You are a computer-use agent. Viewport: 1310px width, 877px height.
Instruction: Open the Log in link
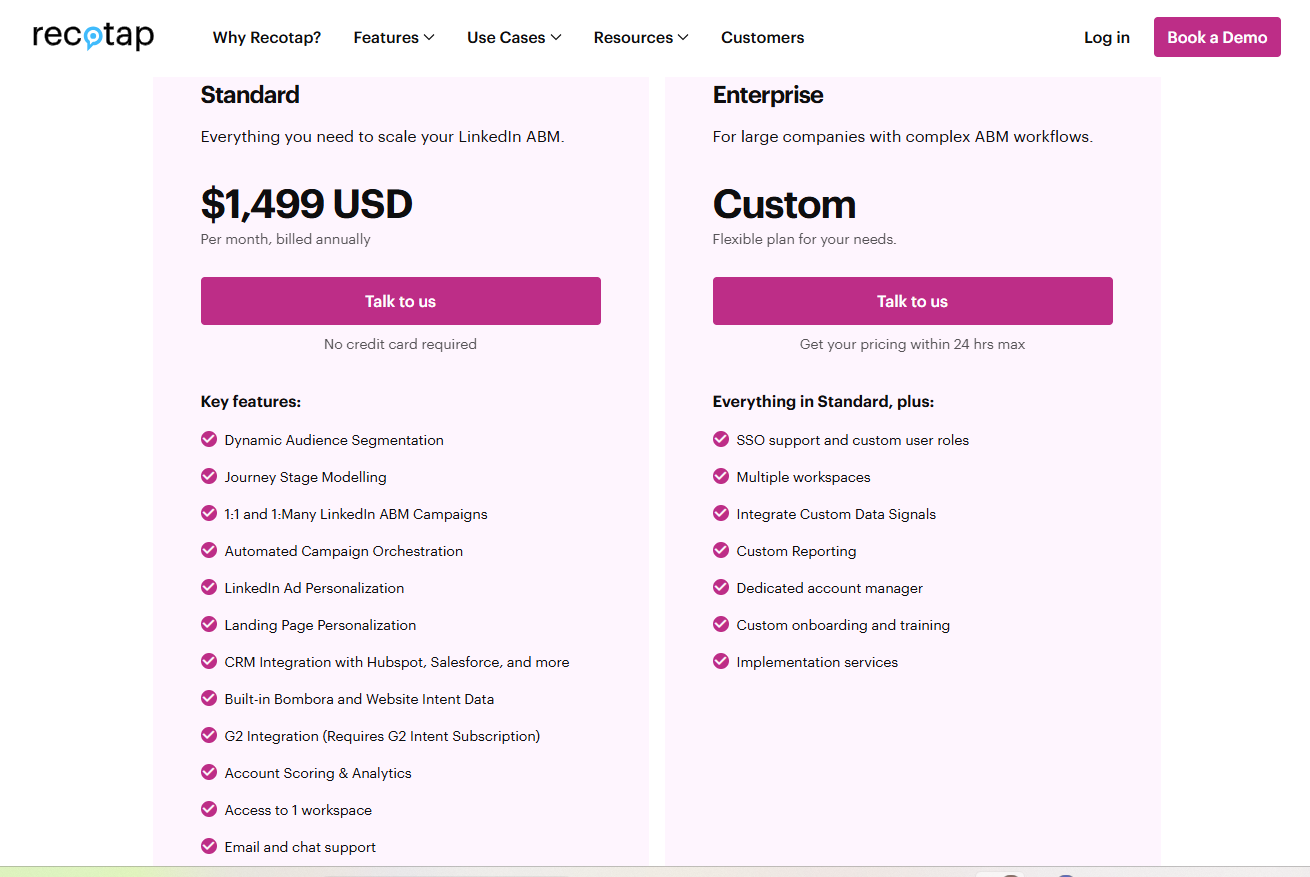(1106, 37)
